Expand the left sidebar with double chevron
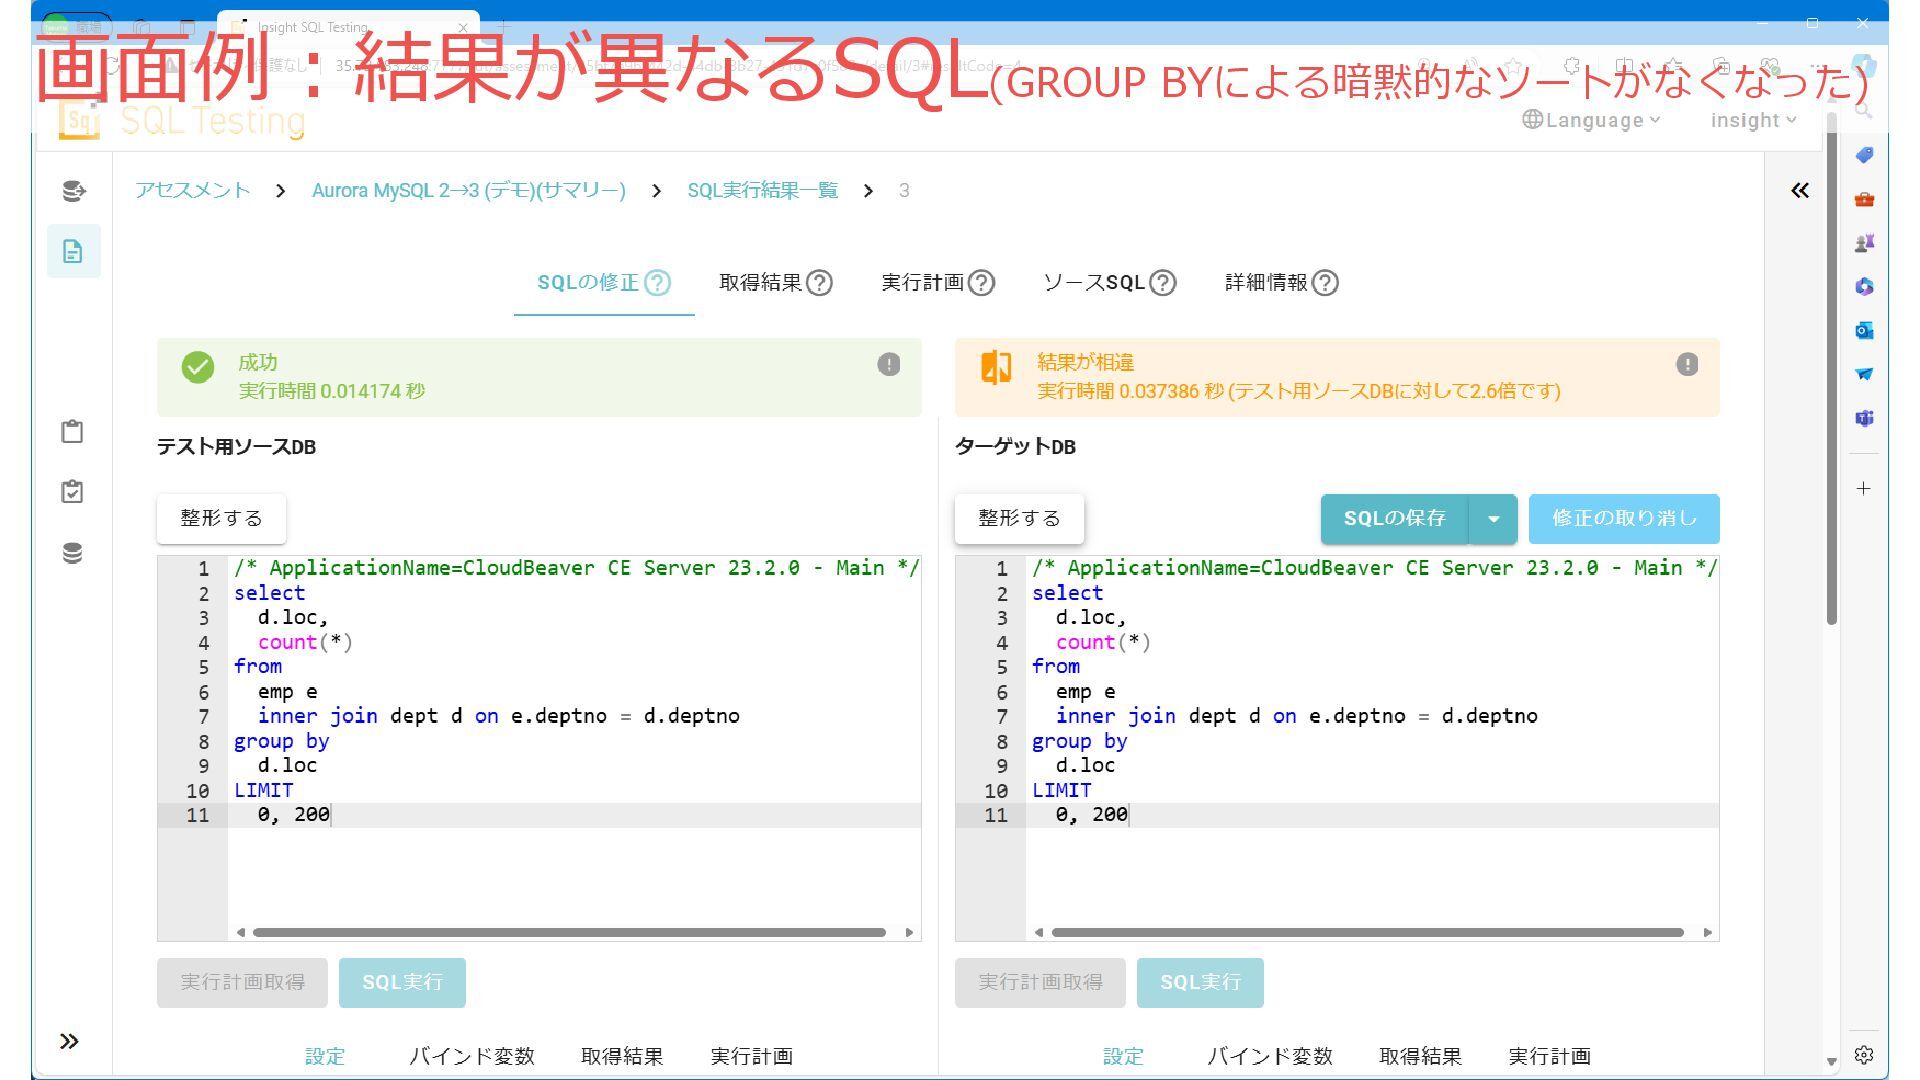Image resolution: width=1920 pixels, height=1080 pixels. point(69,1041)
